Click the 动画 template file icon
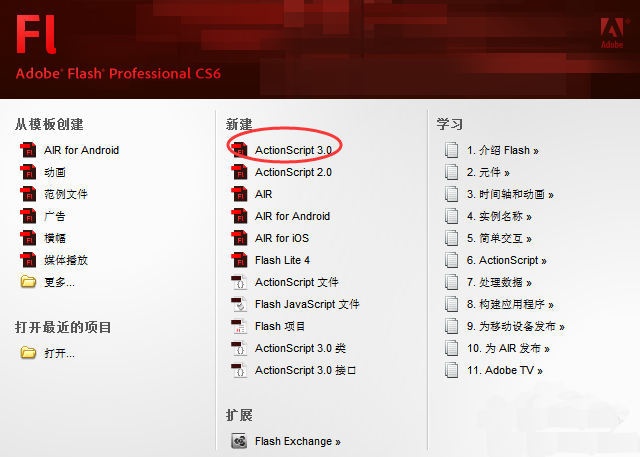This screenshot has width=640, height=457. coord(28,172)
